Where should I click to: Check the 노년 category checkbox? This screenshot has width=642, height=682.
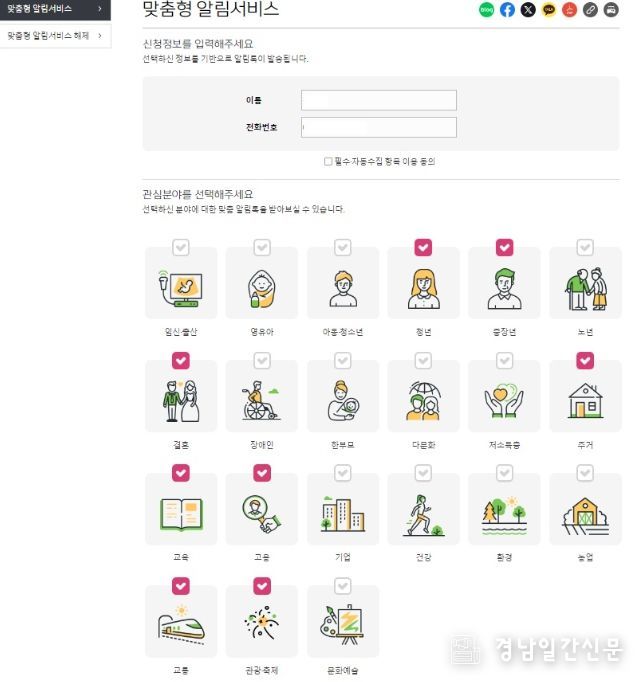585,247
